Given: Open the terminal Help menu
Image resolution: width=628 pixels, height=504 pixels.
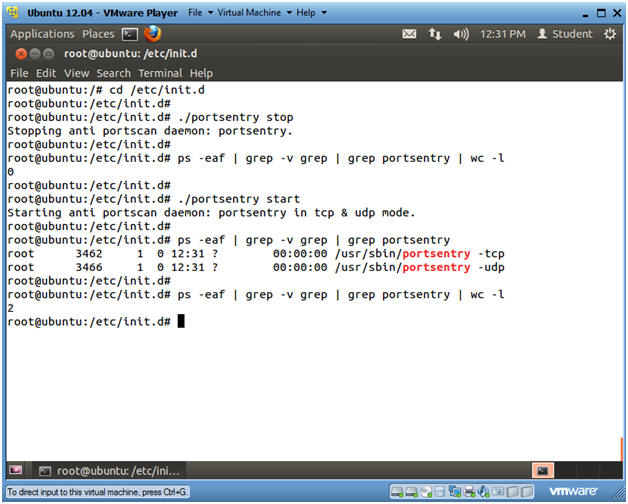Looking at the screenshot, I should coord(201,73).
